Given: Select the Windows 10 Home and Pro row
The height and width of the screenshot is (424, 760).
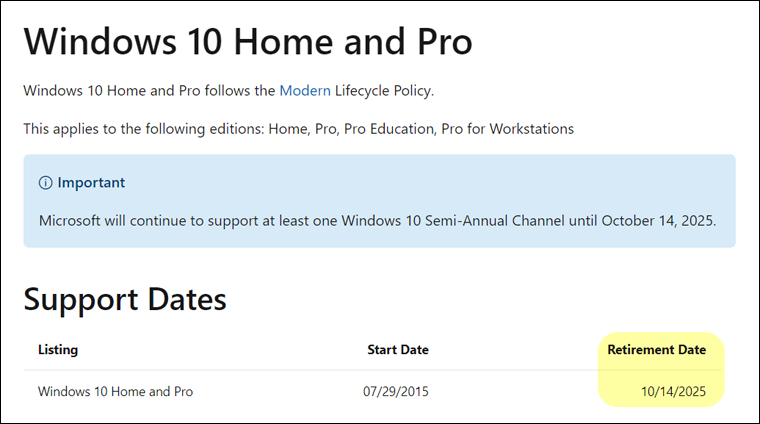Looking at the screenshot, I should click(372, 391).
